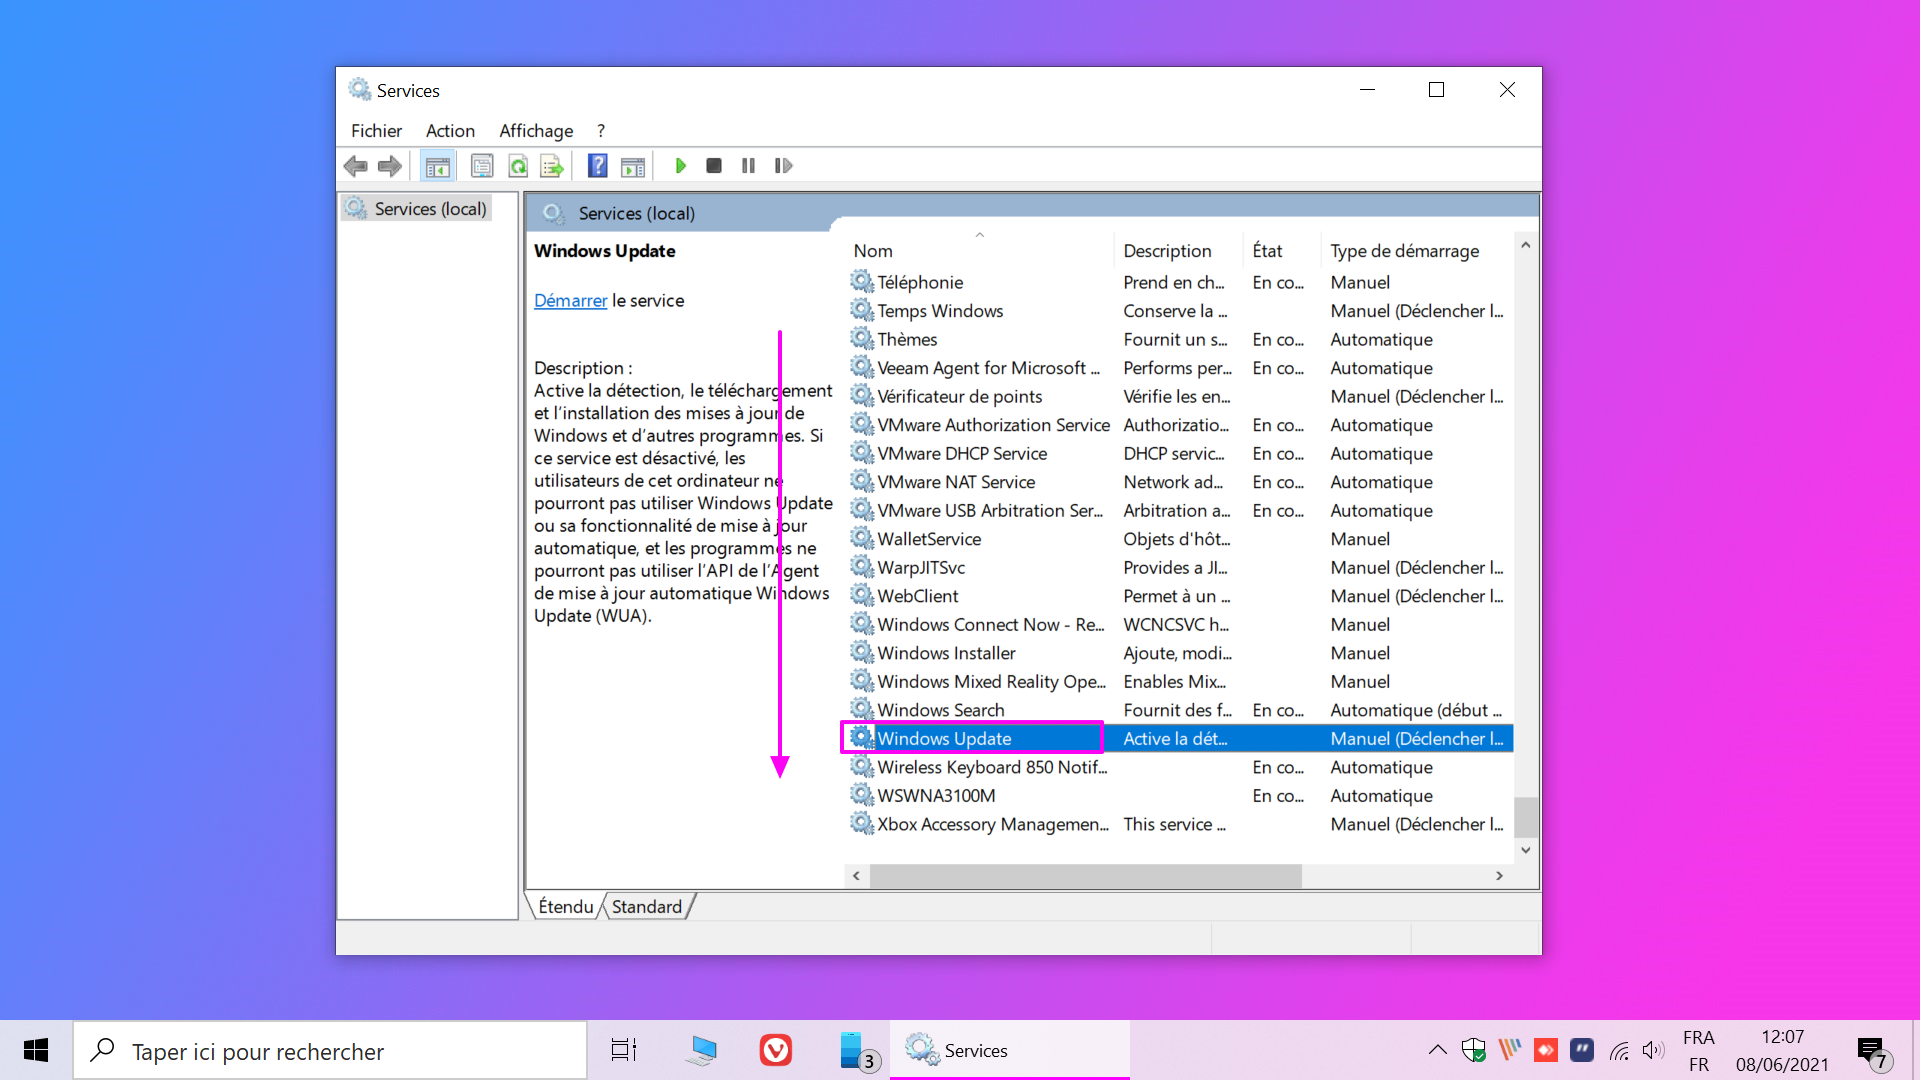Screen dimensions: 1920x1080
Task: Select the Windows Update service
Action: point(1180,739)
